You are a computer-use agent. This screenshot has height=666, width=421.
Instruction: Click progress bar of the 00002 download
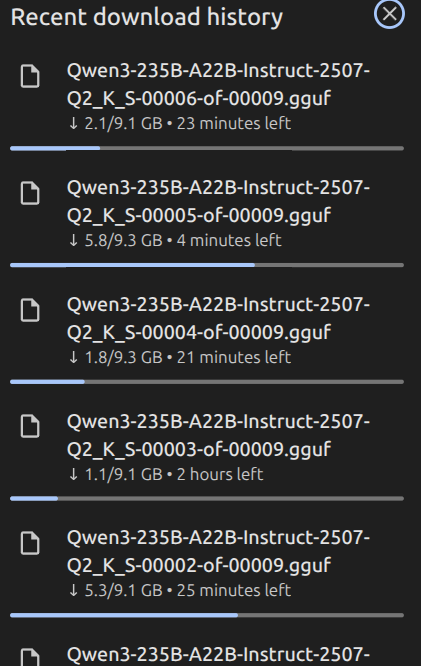(x=207, y=615)
